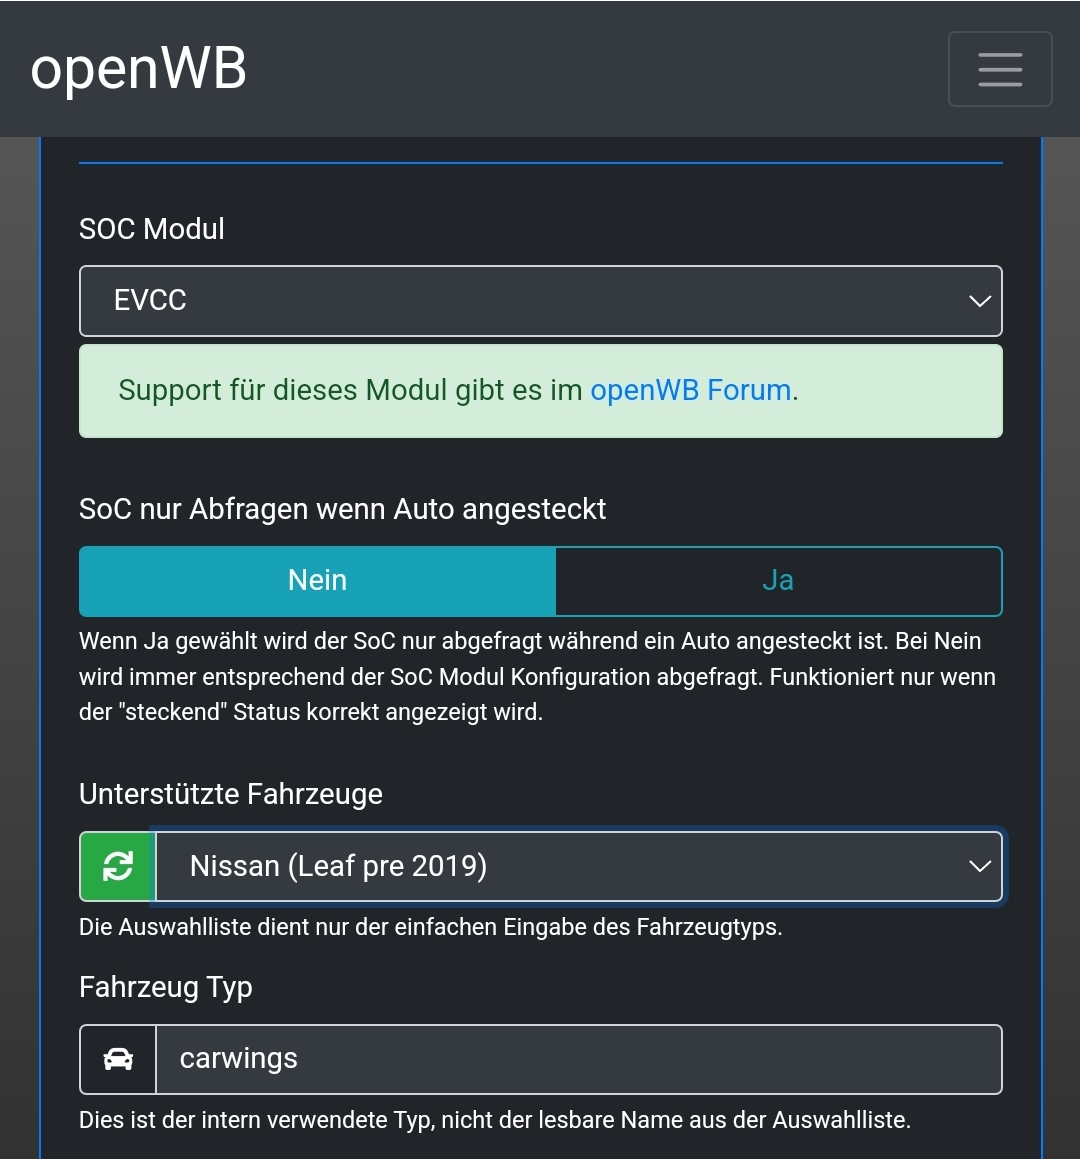Click the chevron arrow on the EVCC selector
This screenshot has width=1080, height=1159.
[x=980, y=300]
